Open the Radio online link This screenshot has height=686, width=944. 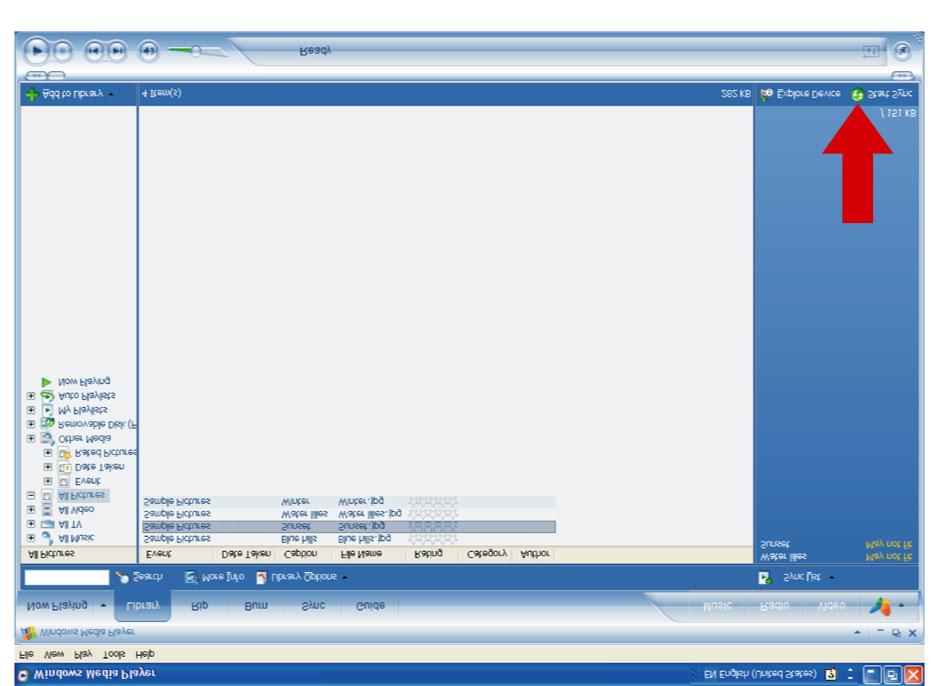click(775, 605)
